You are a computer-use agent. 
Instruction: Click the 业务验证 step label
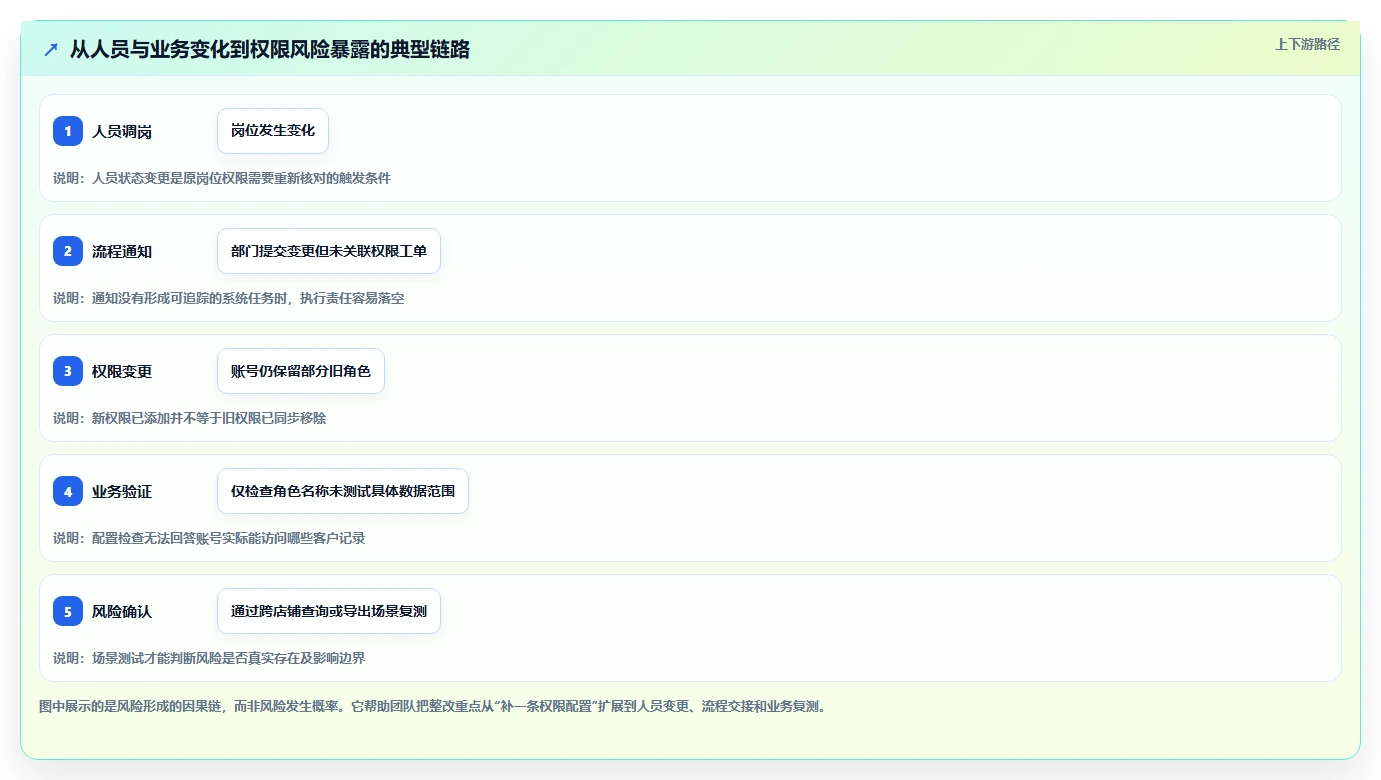click(x=122, y=491)
